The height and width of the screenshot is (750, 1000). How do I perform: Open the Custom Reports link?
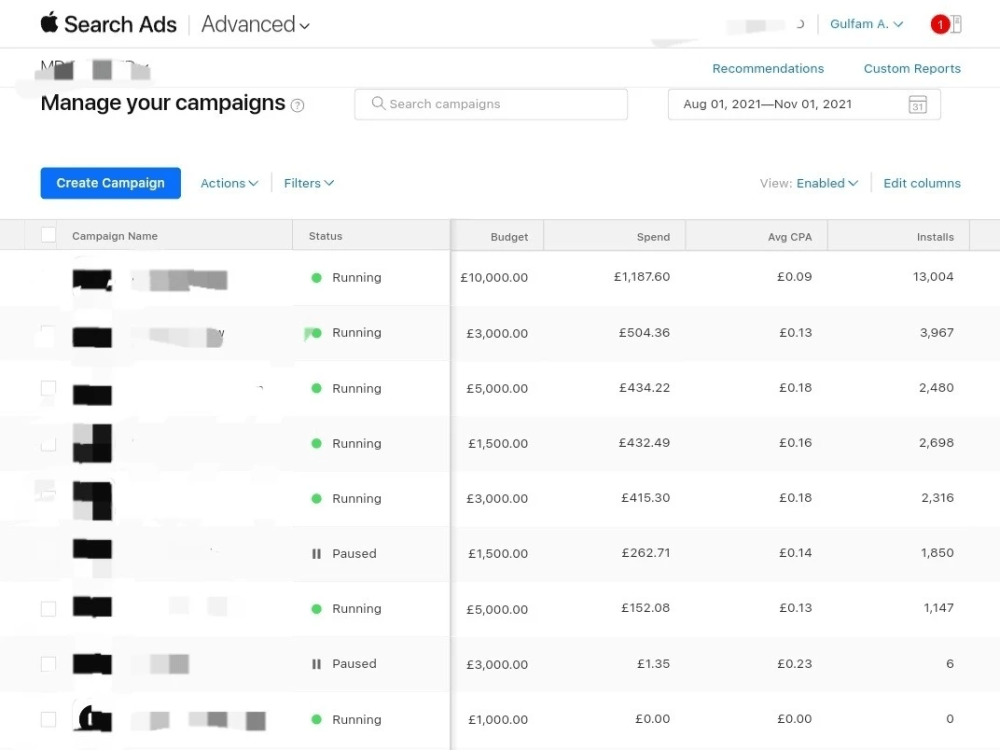coord(912,68)
